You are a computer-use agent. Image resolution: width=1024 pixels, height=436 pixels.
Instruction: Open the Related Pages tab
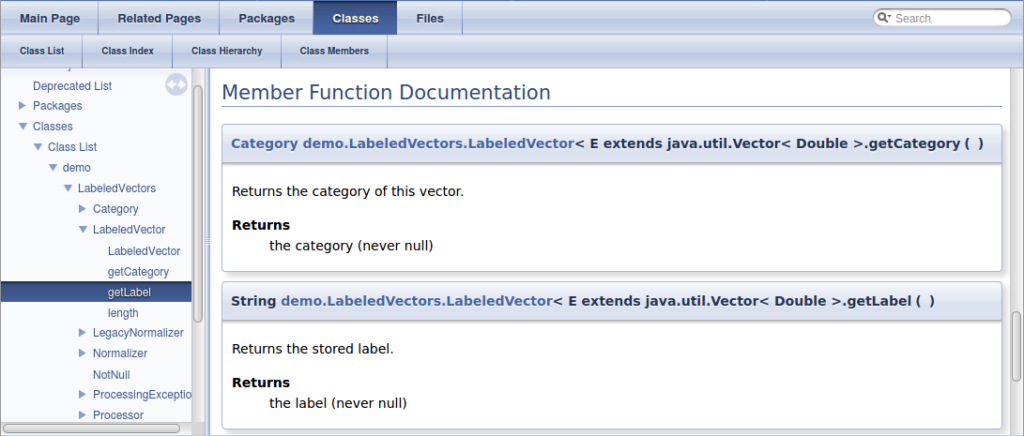(x=159, y=18)
